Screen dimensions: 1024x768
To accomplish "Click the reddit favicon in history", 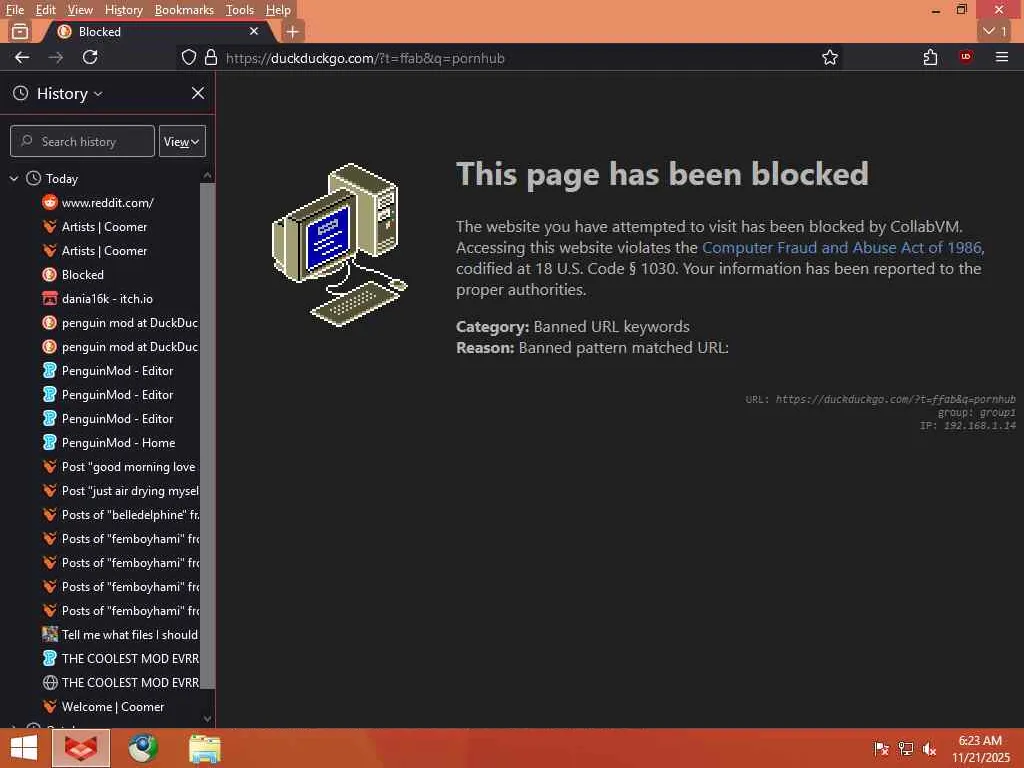I will (50, 202).
